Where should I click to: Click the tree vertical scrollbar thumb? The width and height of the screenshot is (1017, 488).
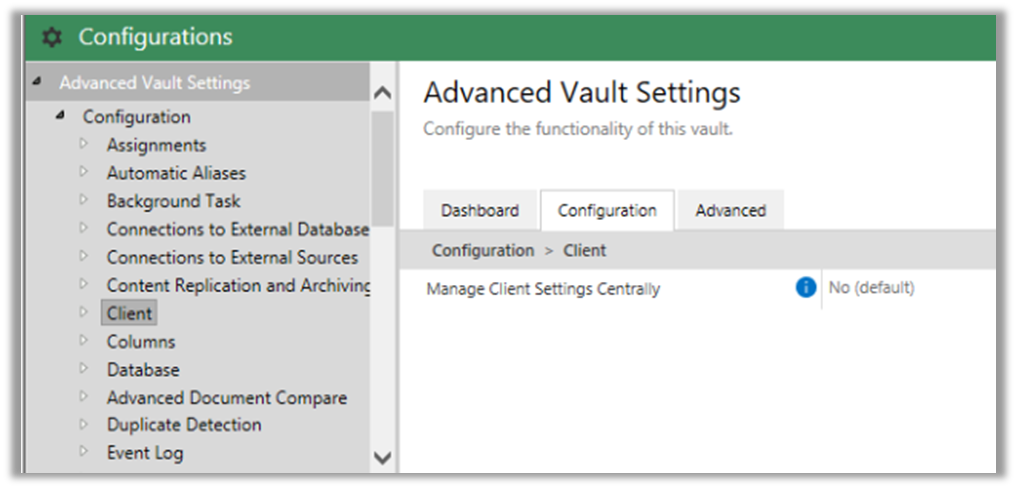(x=383, y=167)
